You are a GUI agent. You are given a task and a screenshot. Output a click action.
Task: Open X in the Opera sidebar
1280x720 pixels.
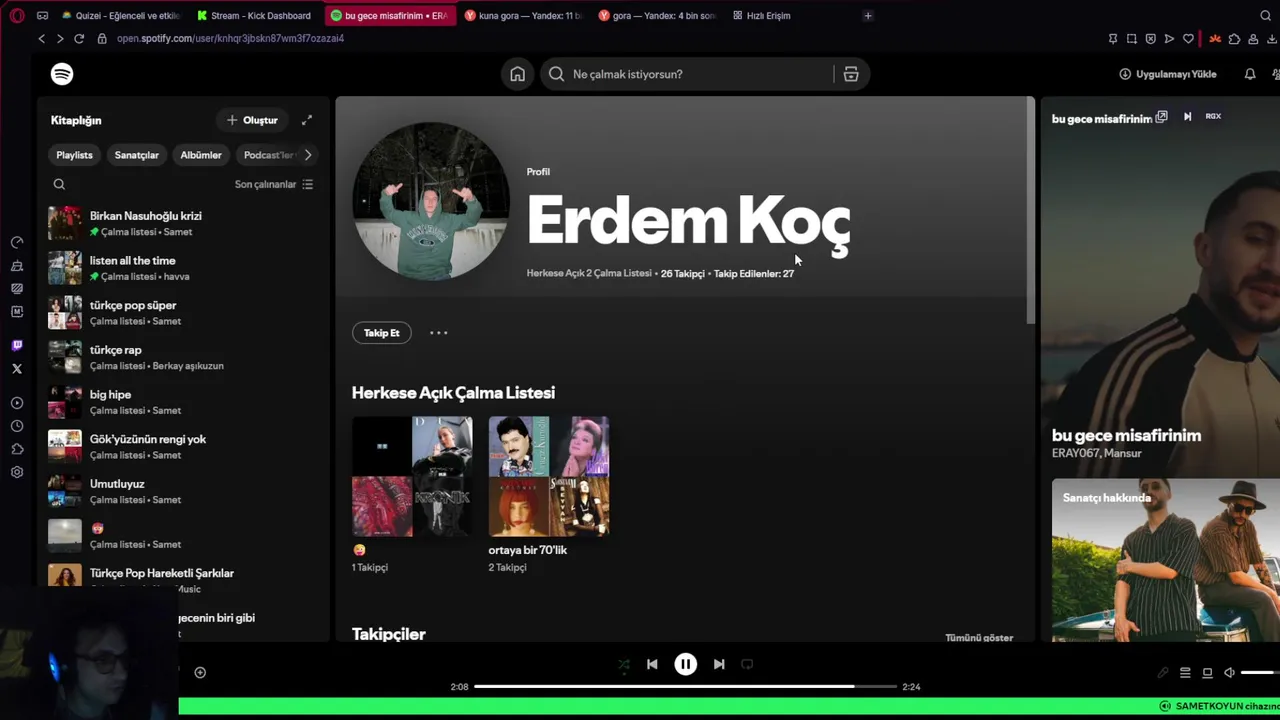point(17,369)
